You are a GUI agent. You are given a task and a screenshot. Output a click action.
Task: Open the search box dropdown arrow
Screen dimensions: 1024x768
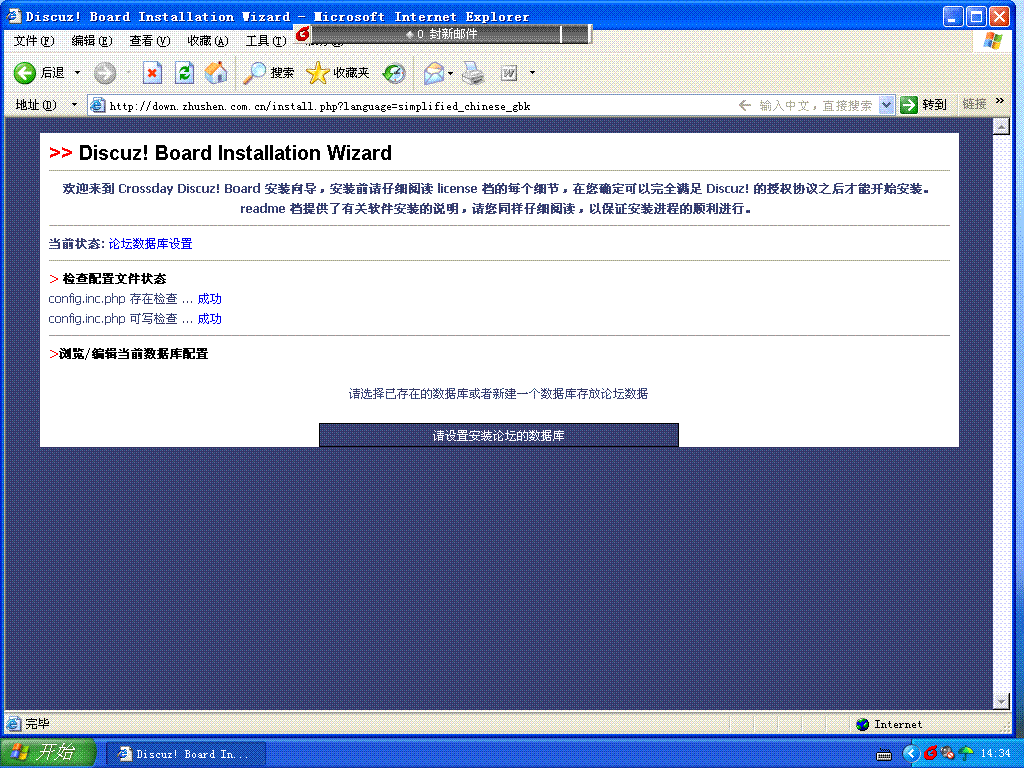point(886,104)
